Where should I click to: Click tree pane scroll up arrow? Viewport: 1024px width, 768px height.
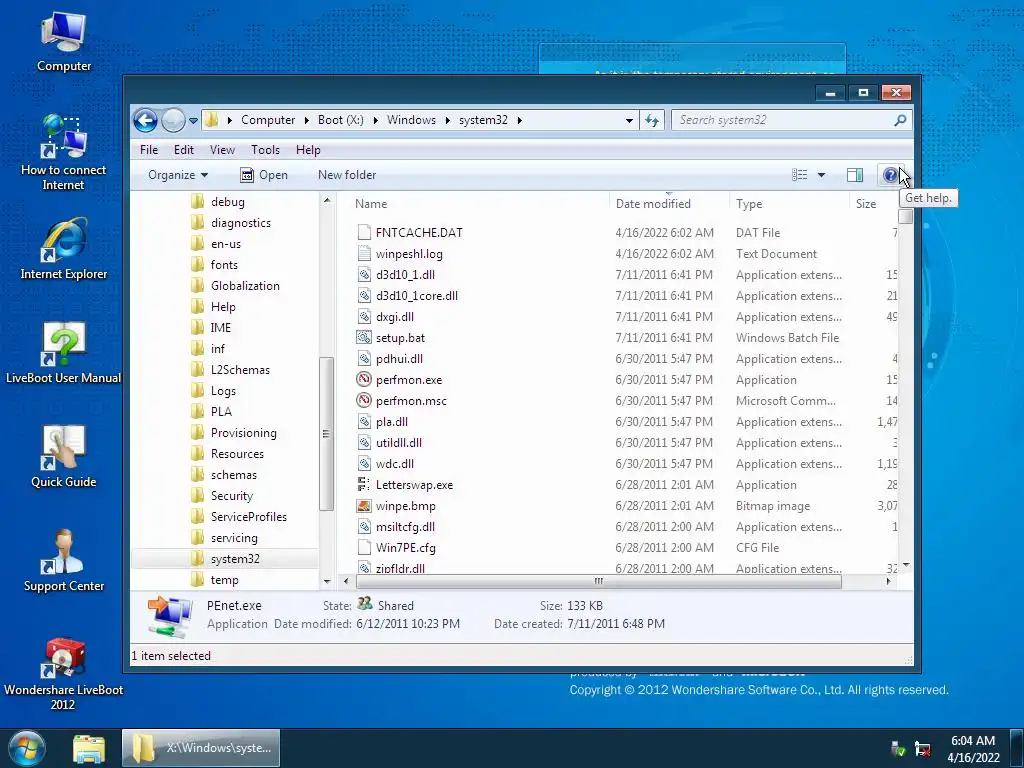[327, 200]
